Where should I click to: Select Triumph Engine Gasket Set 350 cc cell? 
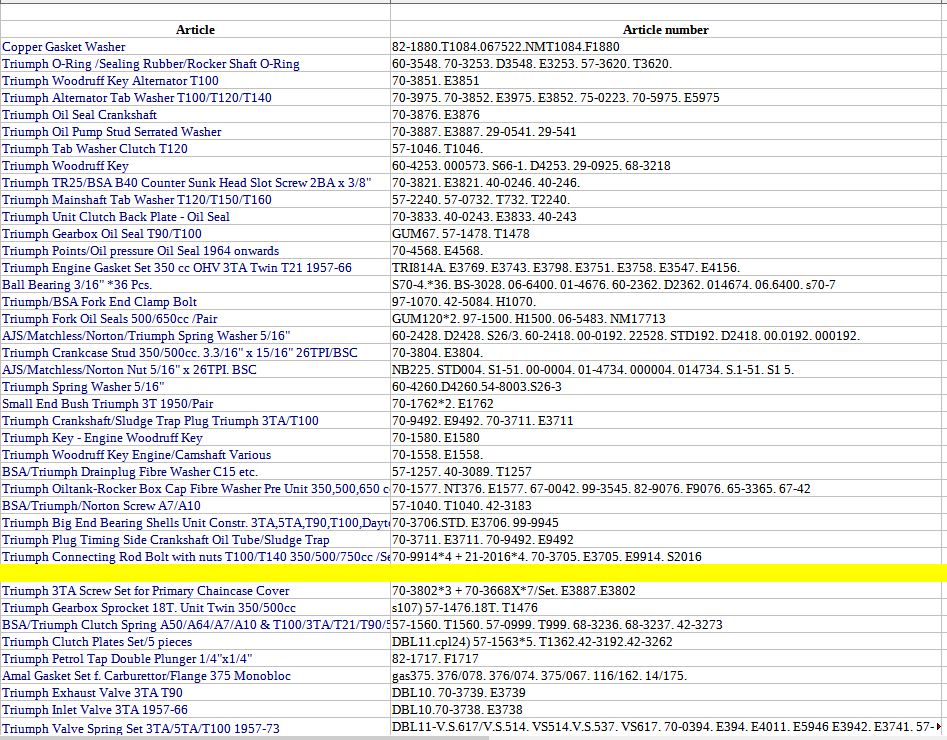[x=195, y=268]
